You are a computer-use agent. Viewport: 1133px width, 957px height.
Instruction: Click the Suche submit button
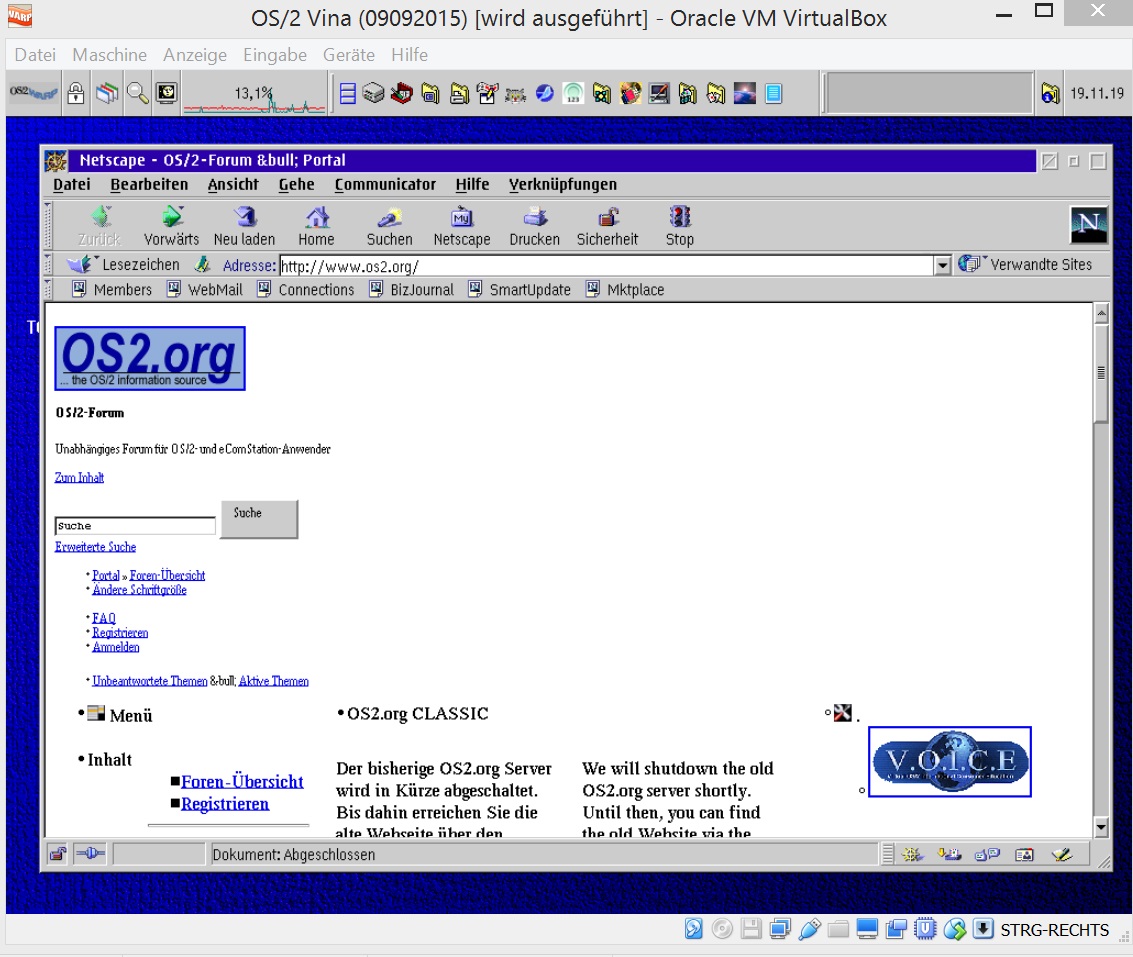pos(259,519)
